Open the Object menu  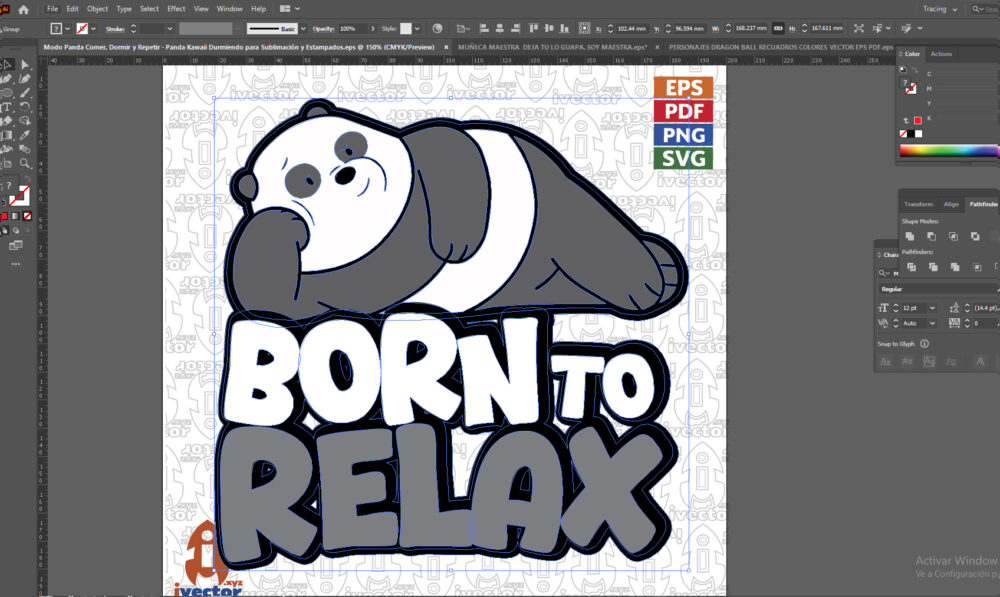coord(98,9)
